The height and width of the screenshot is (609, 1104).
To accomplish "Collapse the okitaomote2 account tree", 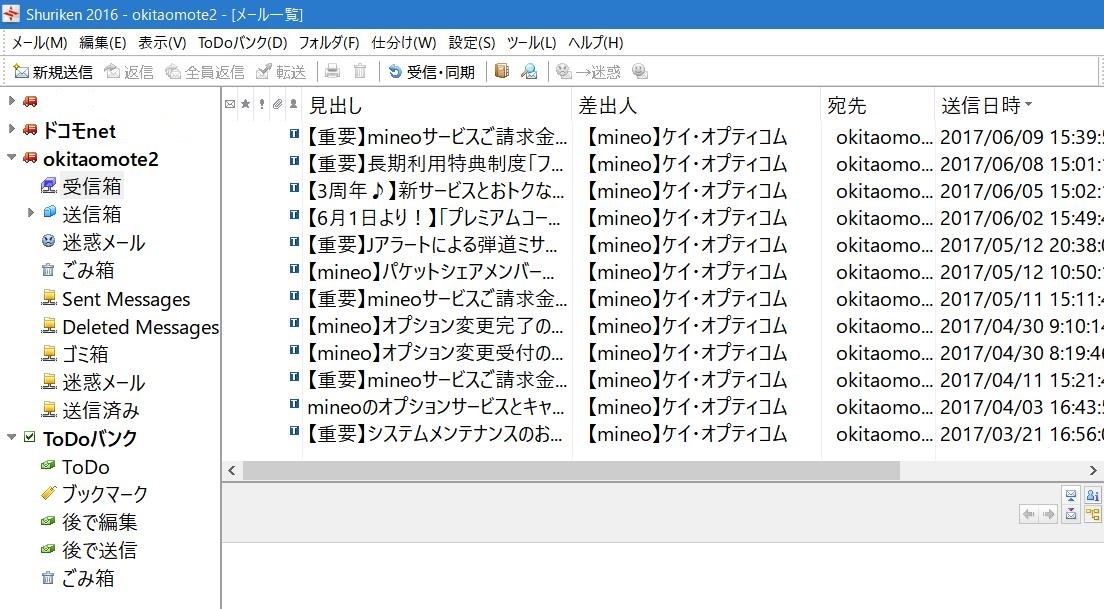I will click(11, 158).
